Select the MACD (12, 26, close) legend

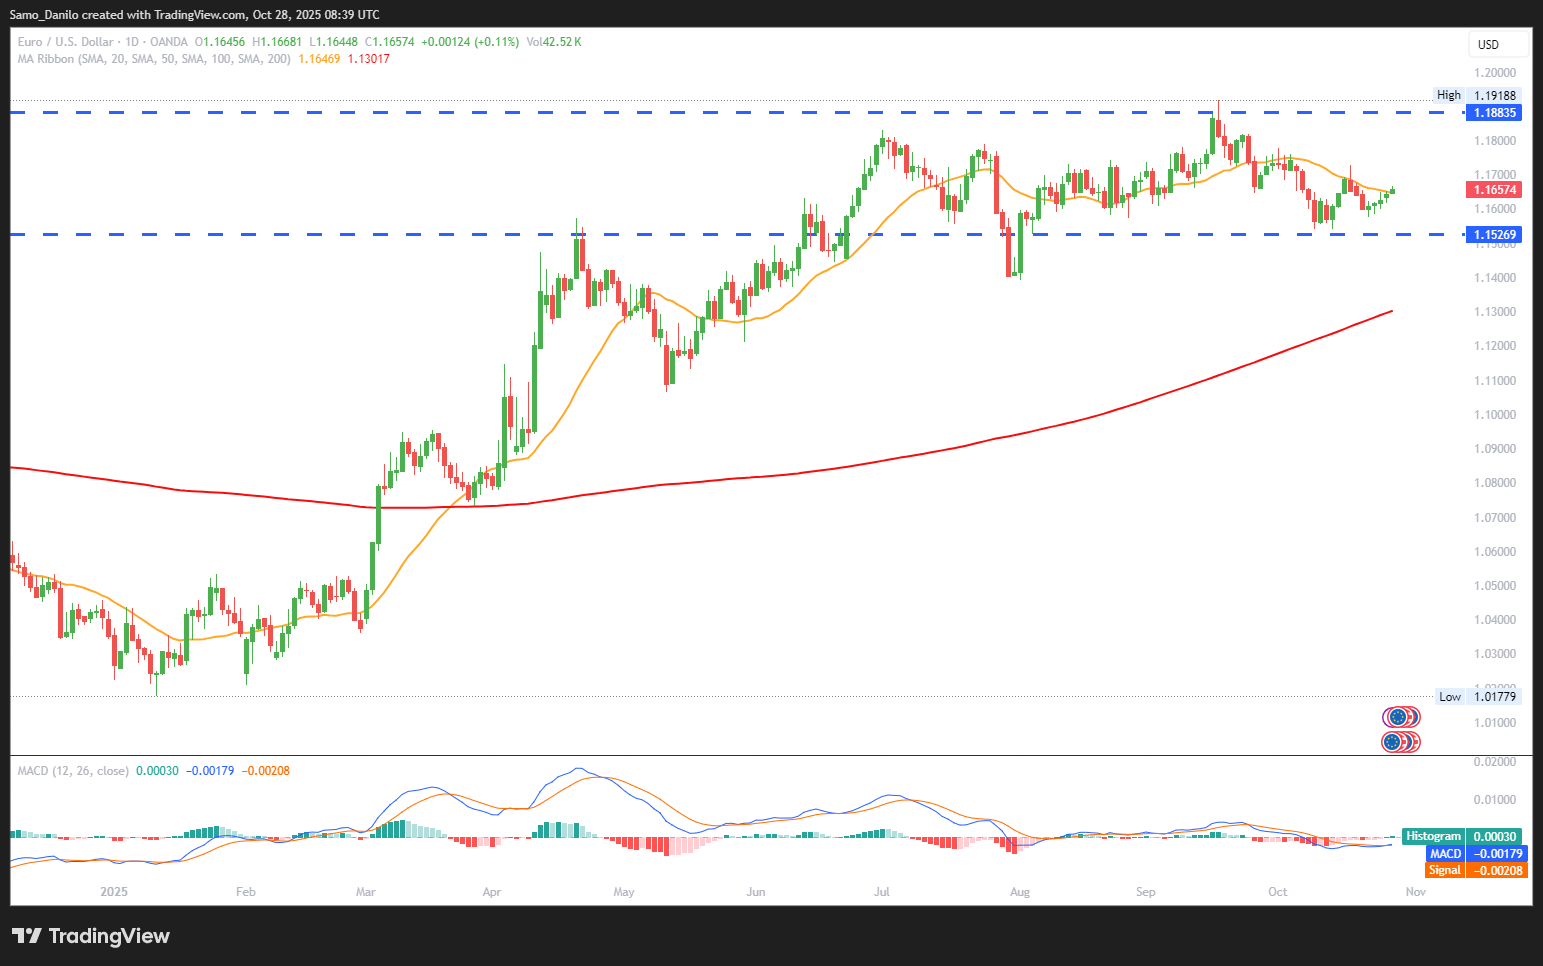point(73,771)
